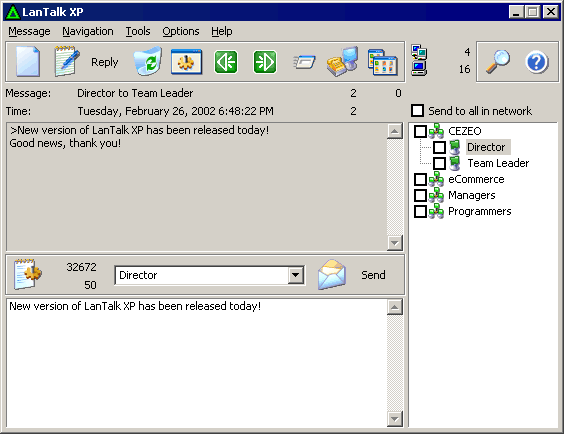Open the Navigation menu
Image resolution: width=564 pixels, height=434 pixels.
88,31
